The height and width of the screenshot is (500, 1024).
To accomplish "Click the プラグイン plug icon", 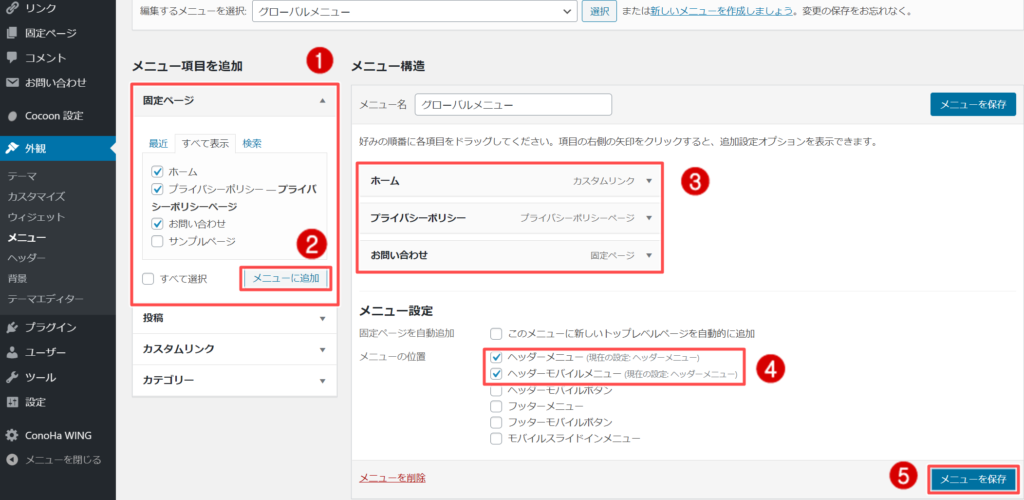I will 12,327.
